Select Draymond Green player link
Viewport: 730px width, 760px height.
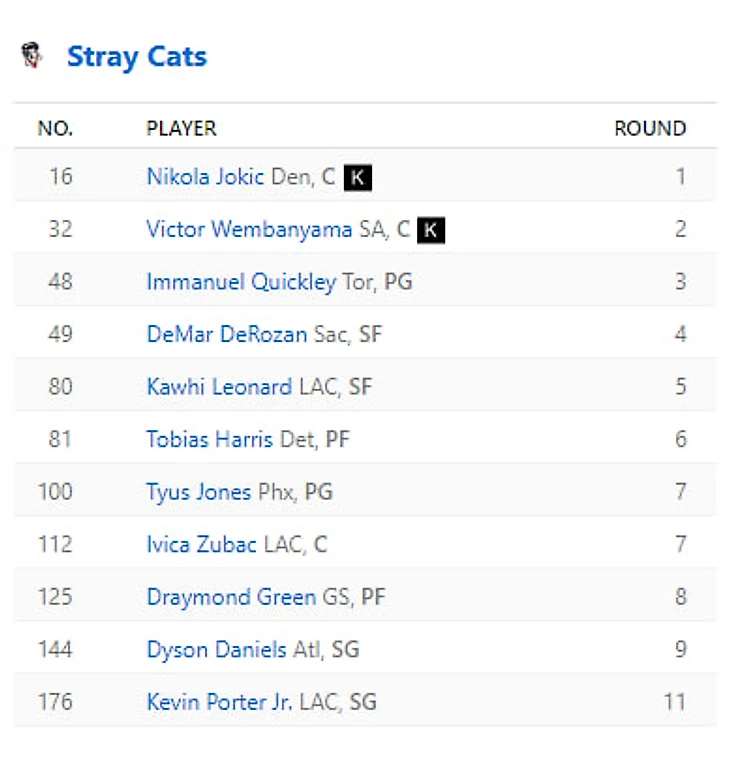click(x=230, y=597)
